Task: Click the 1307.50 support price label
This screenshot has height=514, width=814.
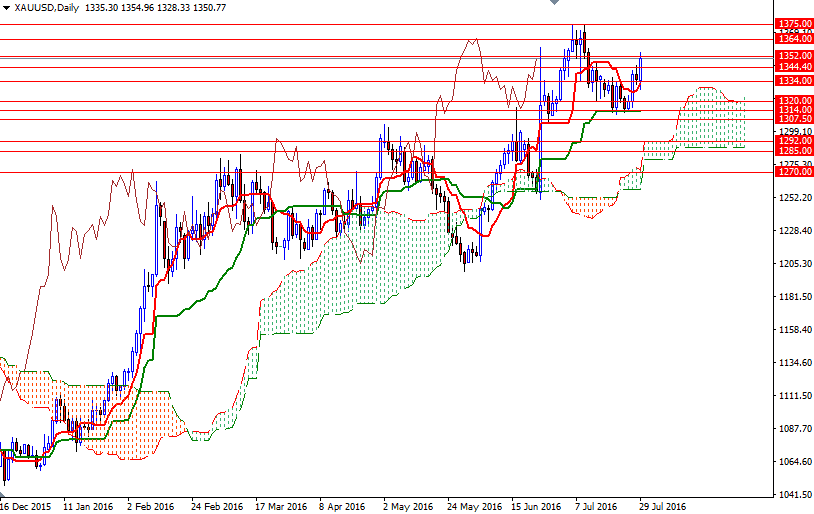Action: 793,118
